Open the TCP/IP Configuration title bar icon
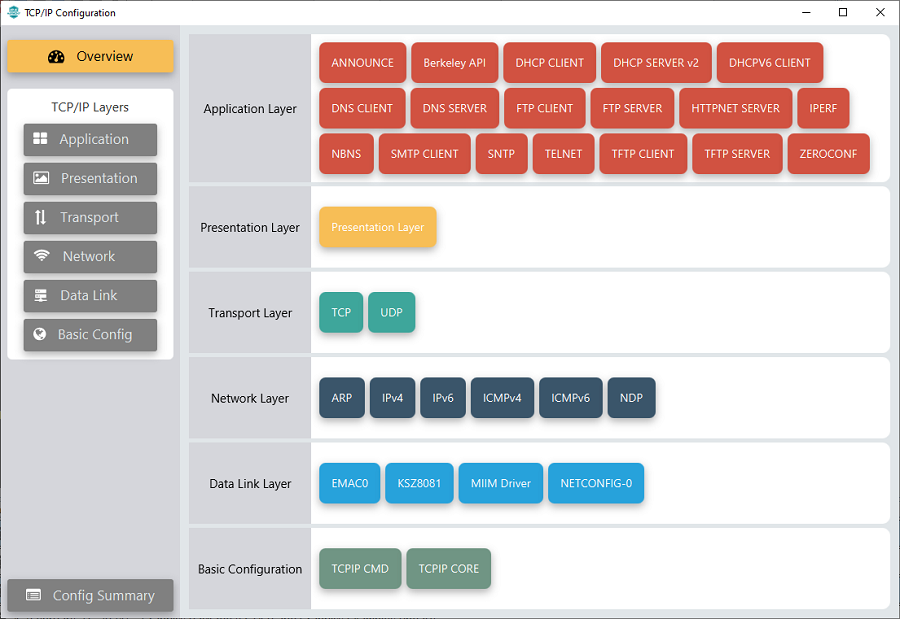This screenshot has width=900, height=619. pyautogui.click(x=13, y=13)
